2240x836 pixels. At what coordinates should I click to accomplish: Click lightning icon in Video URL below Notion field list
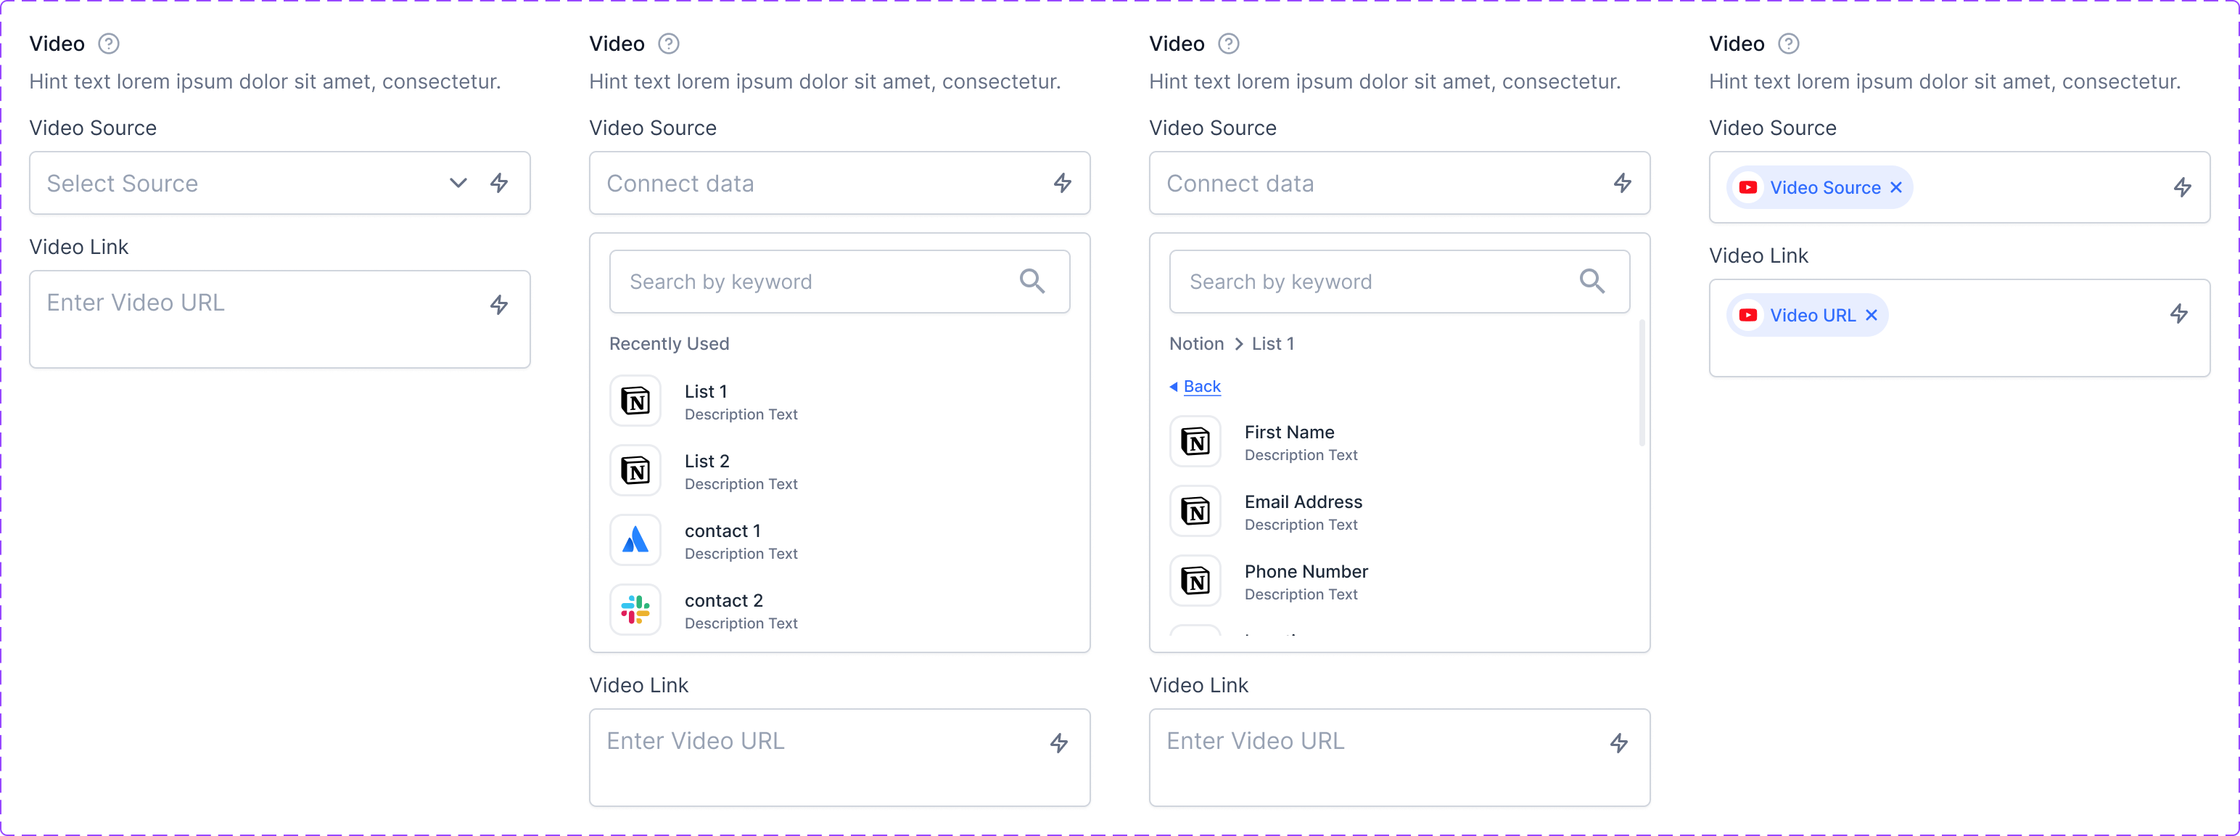1619,743
